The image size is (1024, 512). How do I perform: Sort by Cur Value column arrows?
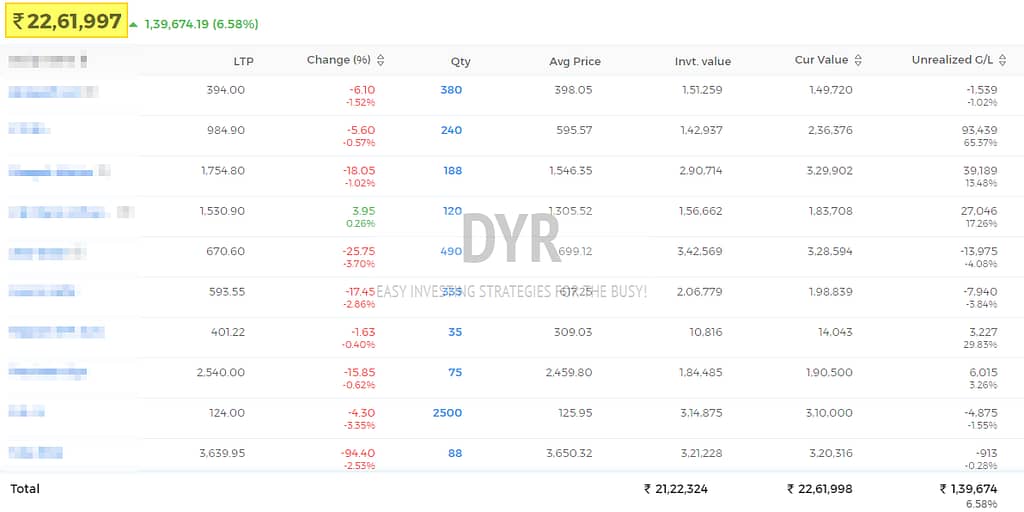(858, 61)
